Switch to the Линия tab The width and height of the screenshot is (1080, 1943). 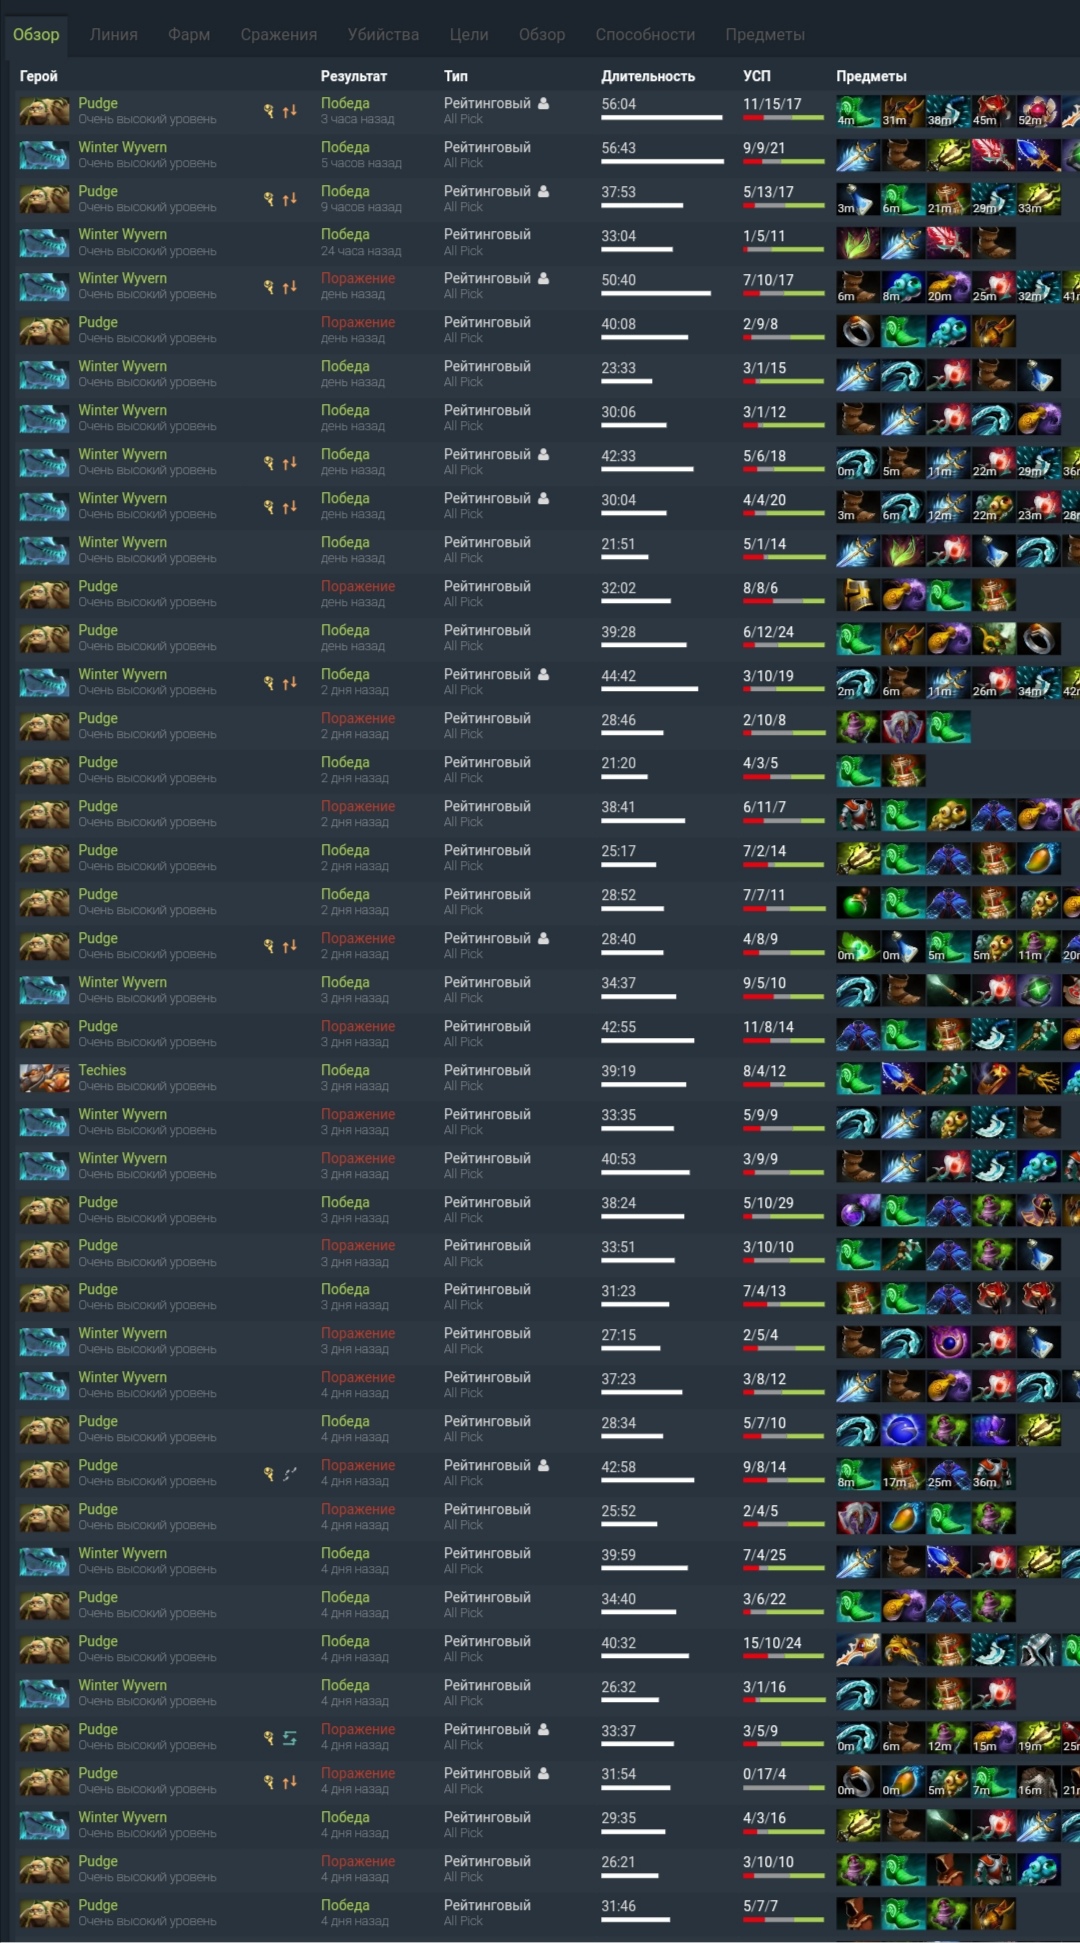(x=114, y=34)
